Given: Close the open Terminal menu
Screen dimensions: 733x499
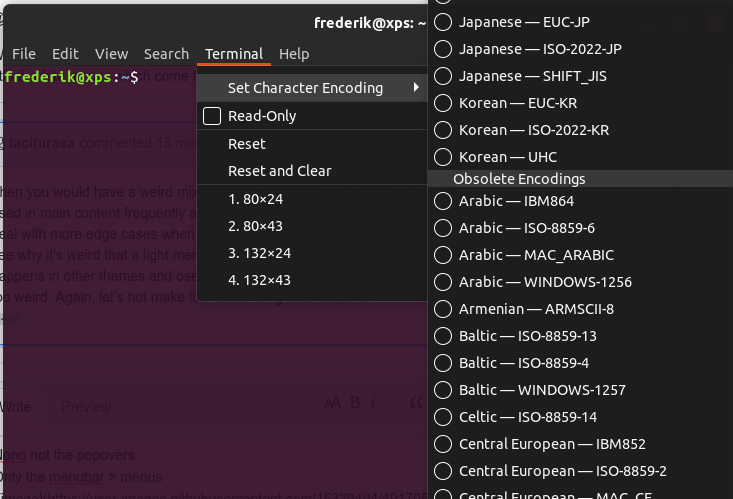Looking at the screenshot, I should [234, 54].
